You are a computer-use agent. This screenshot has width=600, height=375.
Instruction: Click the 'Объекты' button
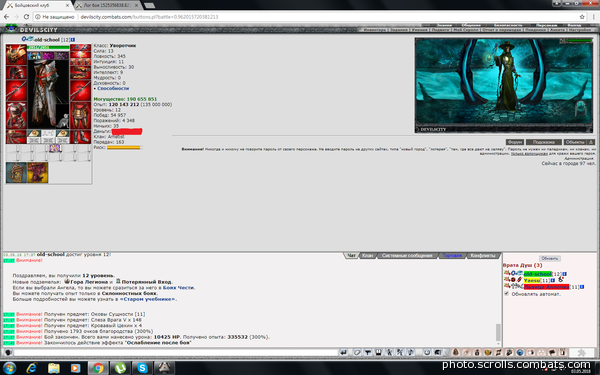tap(574, 142)
